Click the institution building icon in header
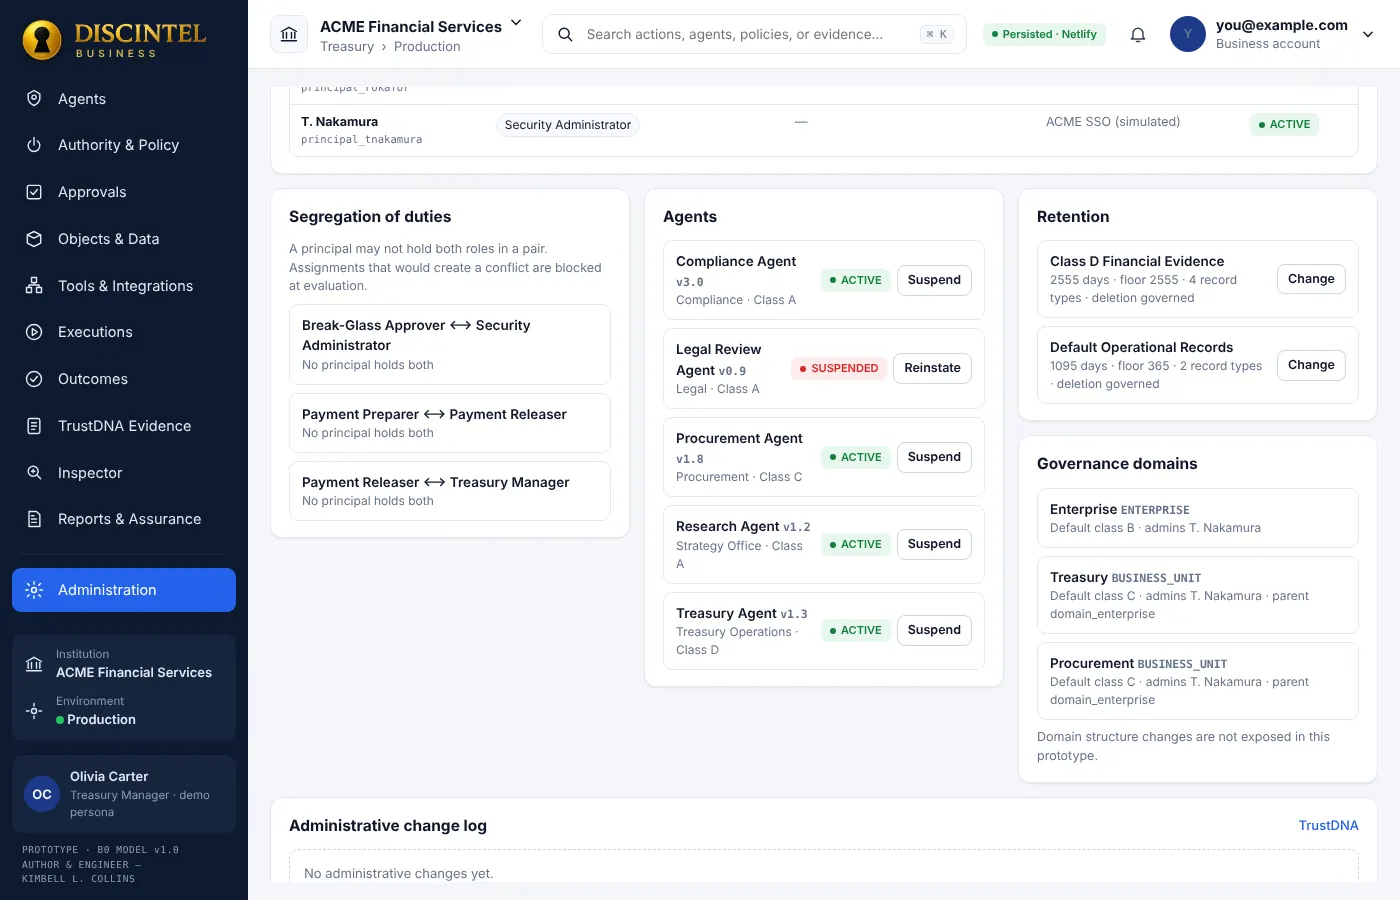Viewport: 1400px width, 900px height. [289, 34]
